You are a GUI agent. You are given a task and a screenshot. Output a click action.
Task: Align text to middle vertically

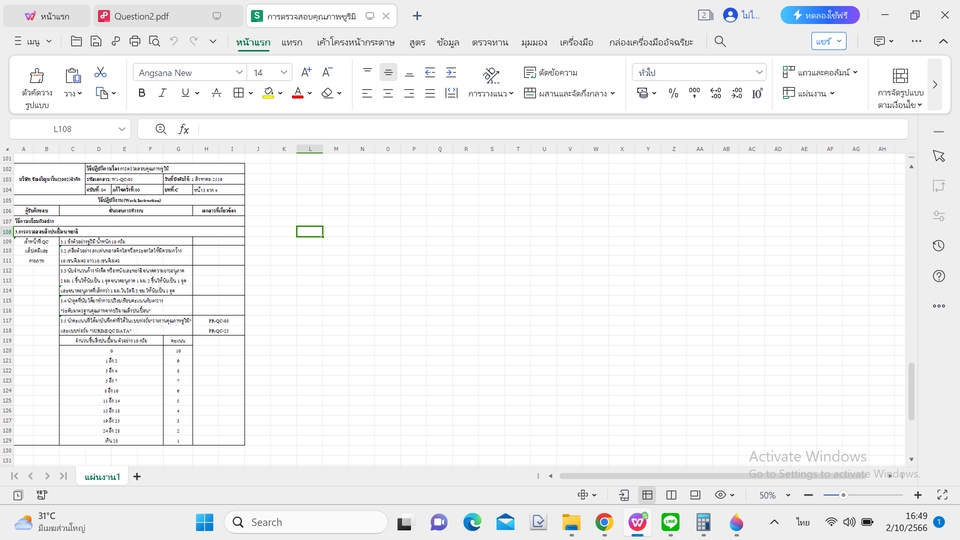pyautogui.click(x=388, y=72)
